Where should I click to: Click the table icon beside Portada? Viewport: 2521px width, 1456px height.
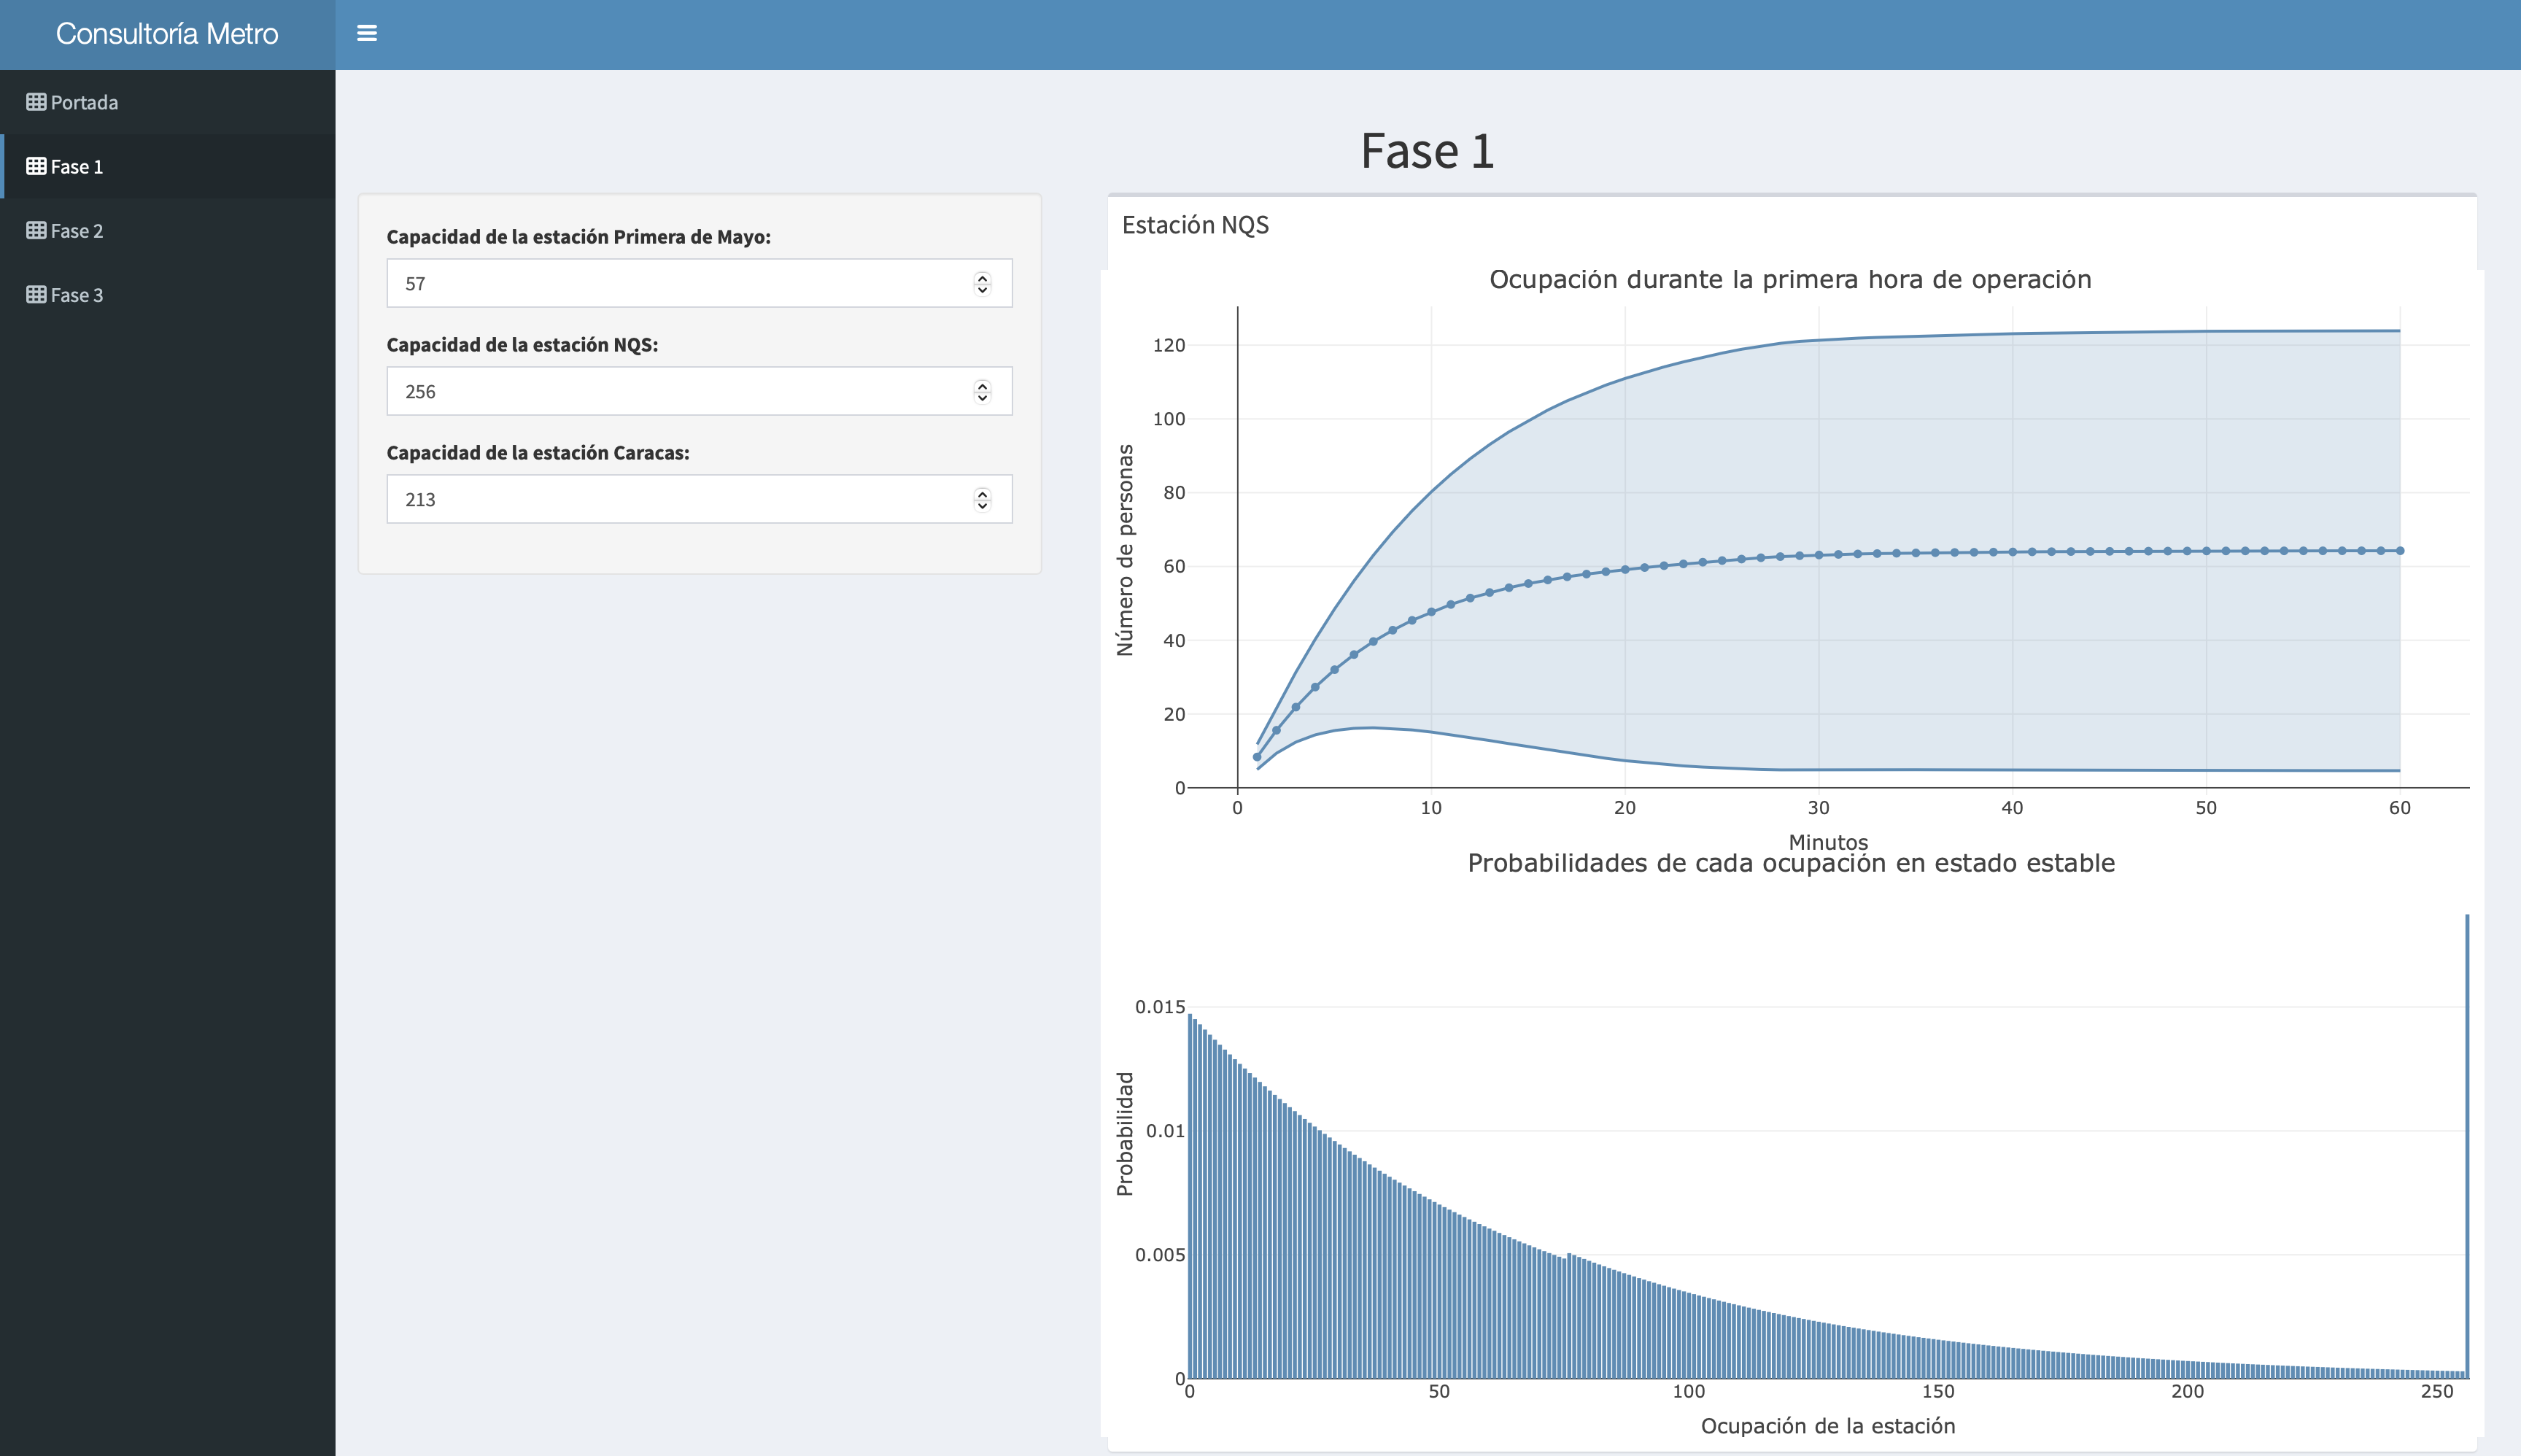click(x=36, y=102)
